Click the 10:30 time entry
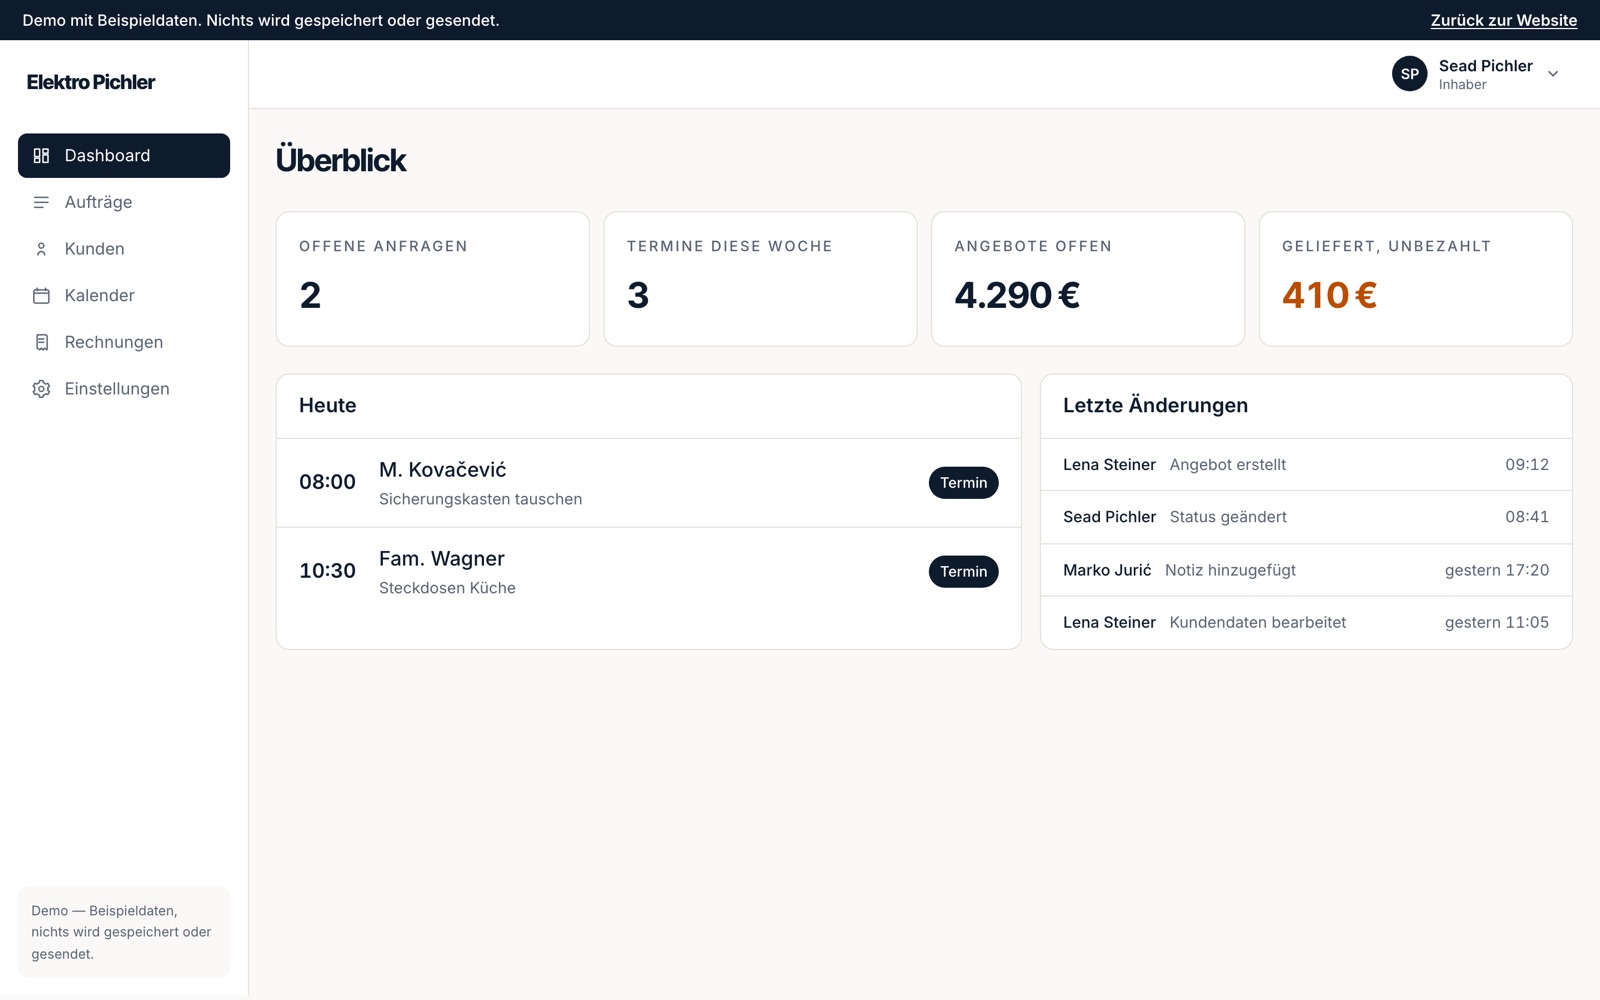The height and width of the screenshot is (1000, 1600). pyautogui.click(x=327, y=571)
